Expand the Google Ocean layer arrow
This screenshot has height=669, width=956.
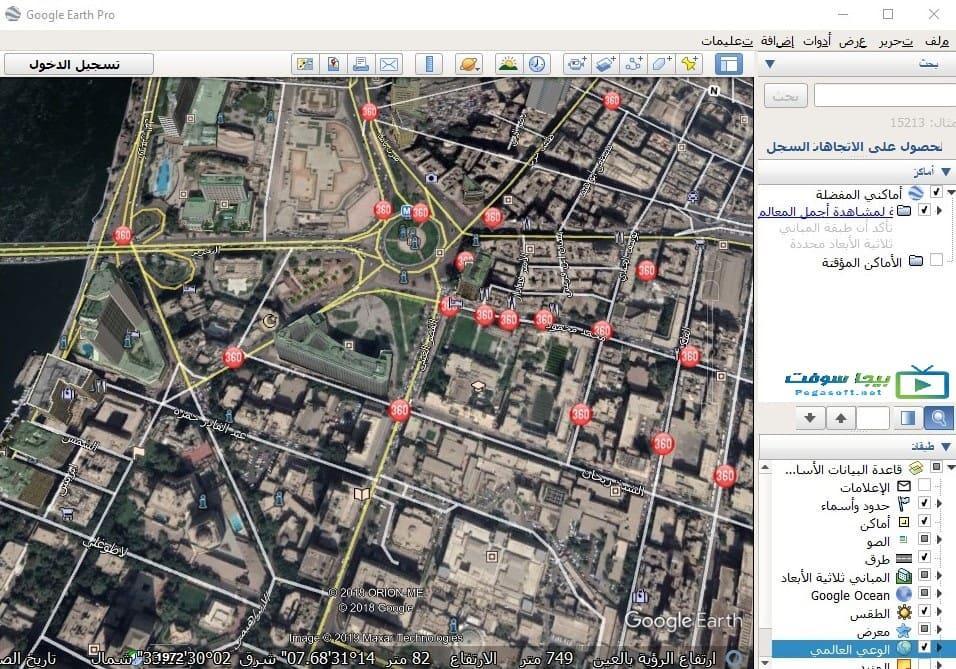click(940, 593)
